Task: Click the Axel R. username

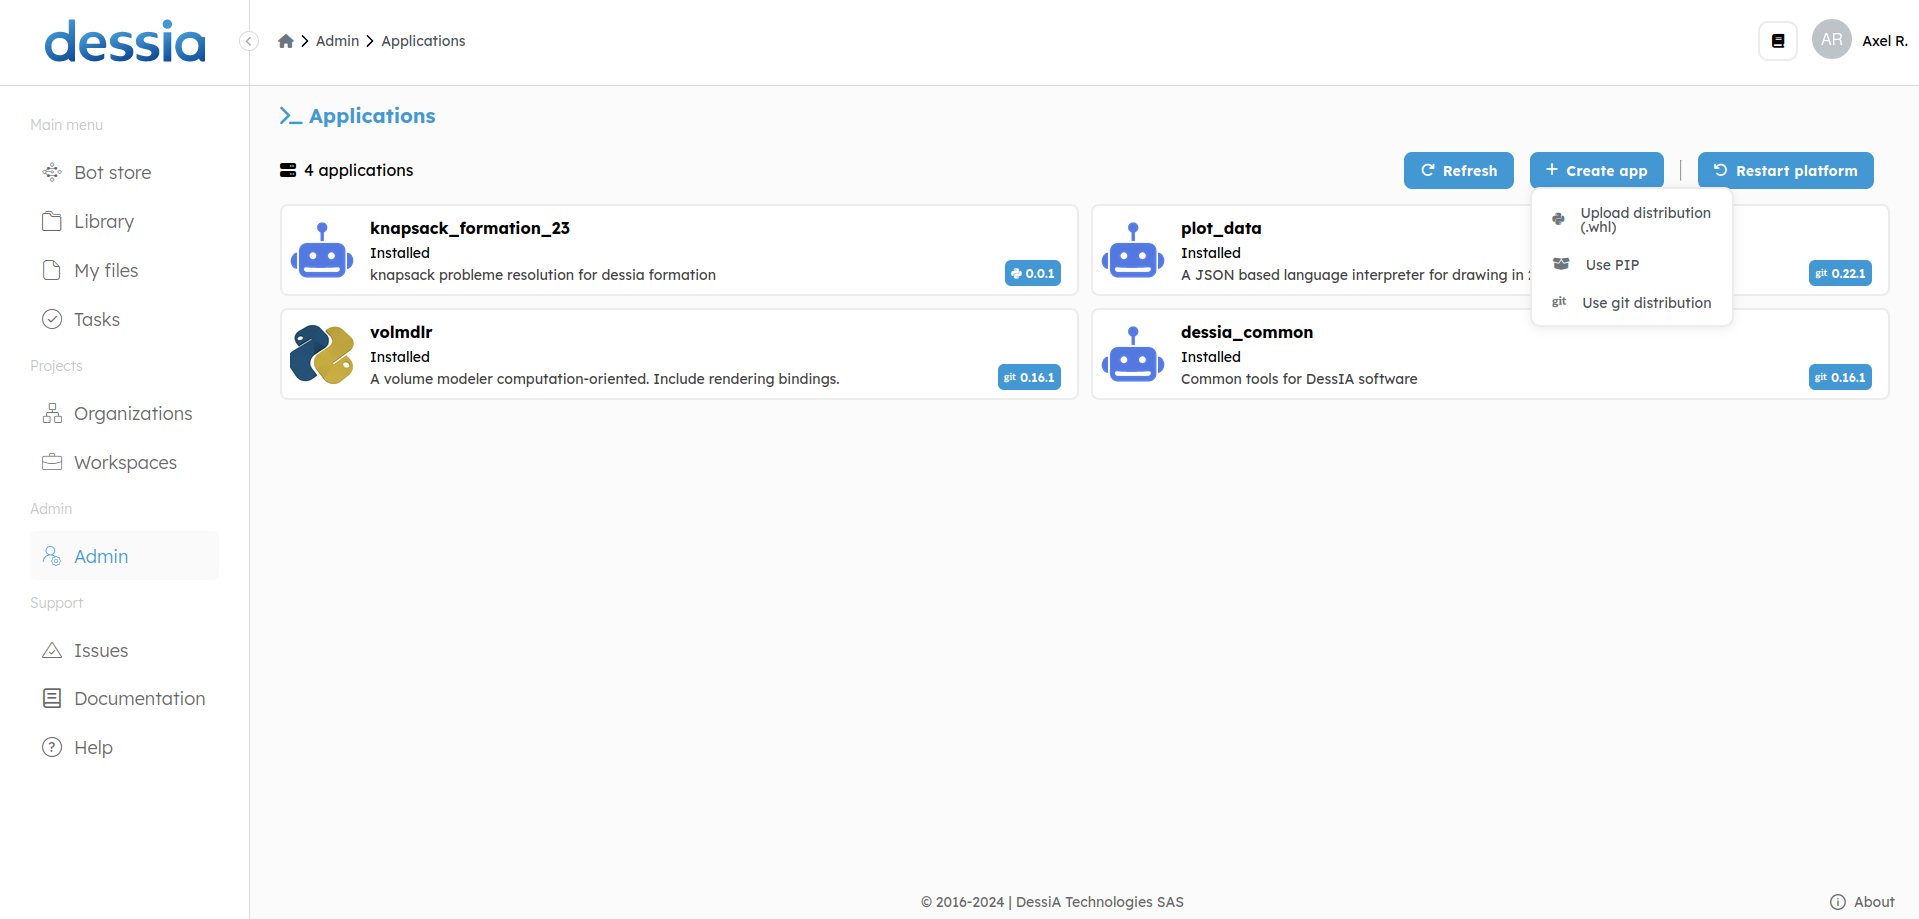Action: (x=1885, y=41)
